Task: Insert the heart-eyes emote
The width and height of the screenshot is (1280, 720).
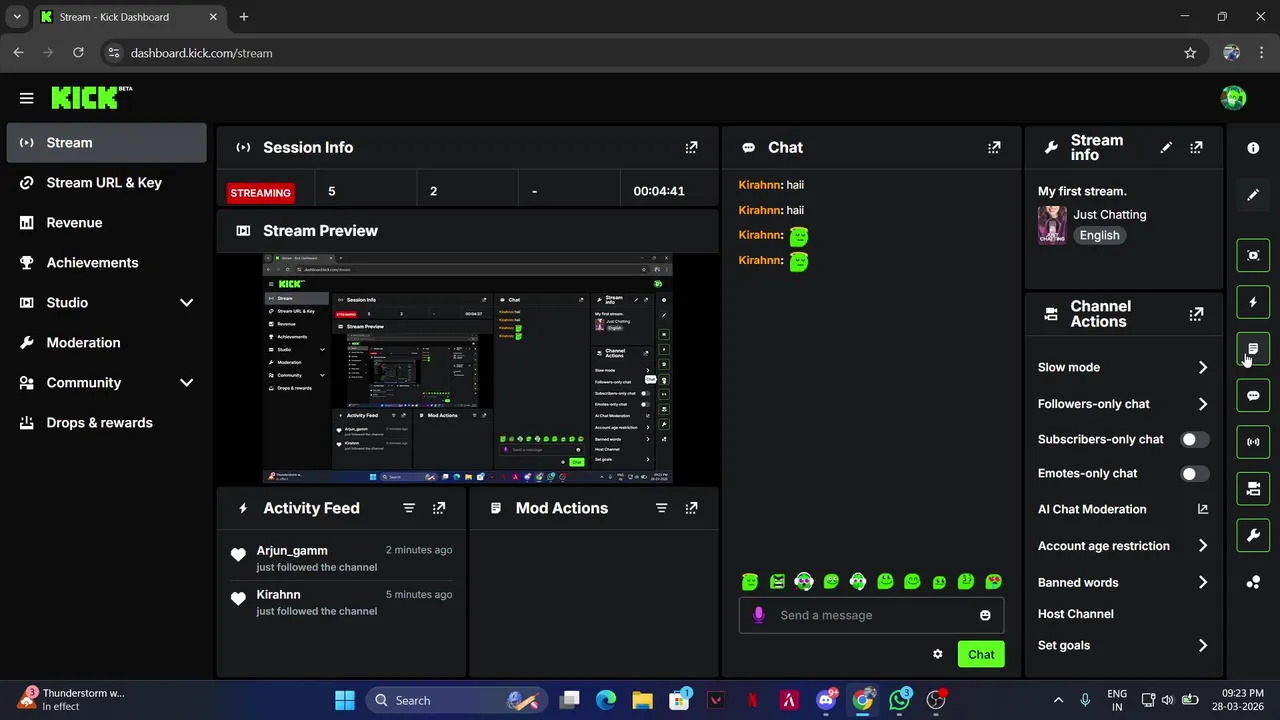Action: pyautogui.click(x=993, y=581)
